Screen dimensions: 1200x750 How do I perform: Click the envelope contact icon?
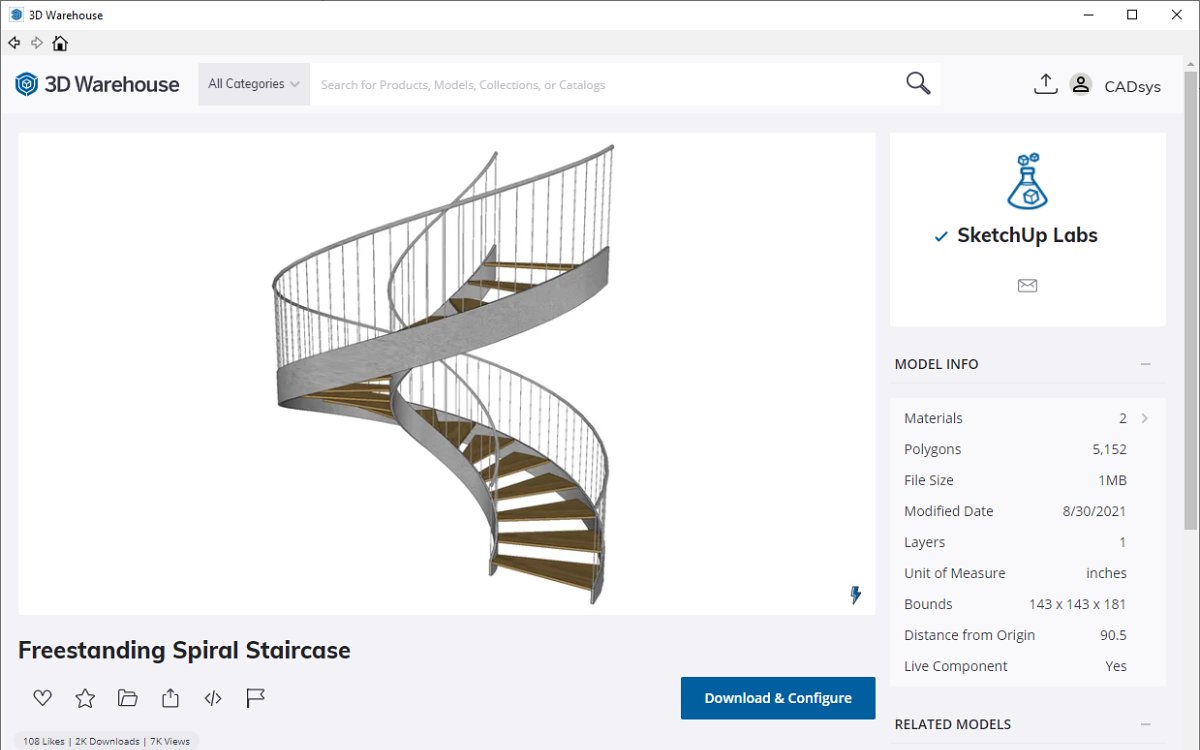click(1027, 286)
